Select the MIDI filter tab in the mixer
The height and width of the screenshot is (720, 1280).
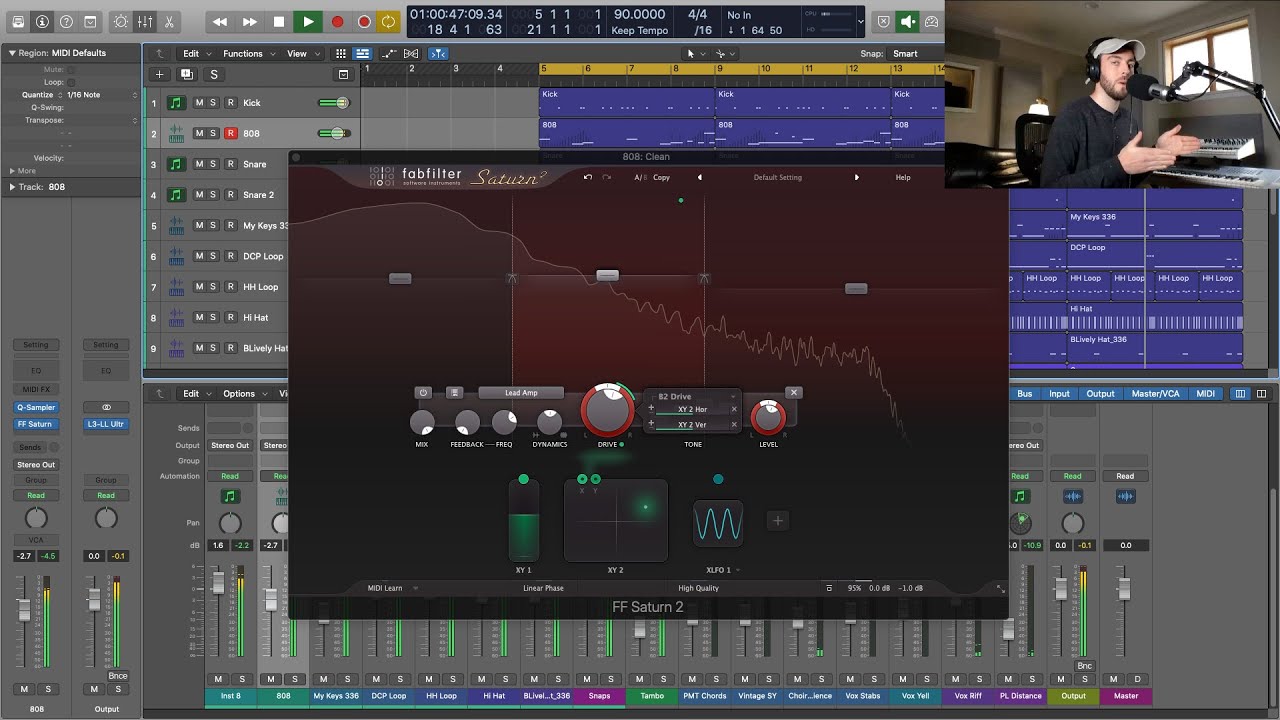(x=1206, y=394)
